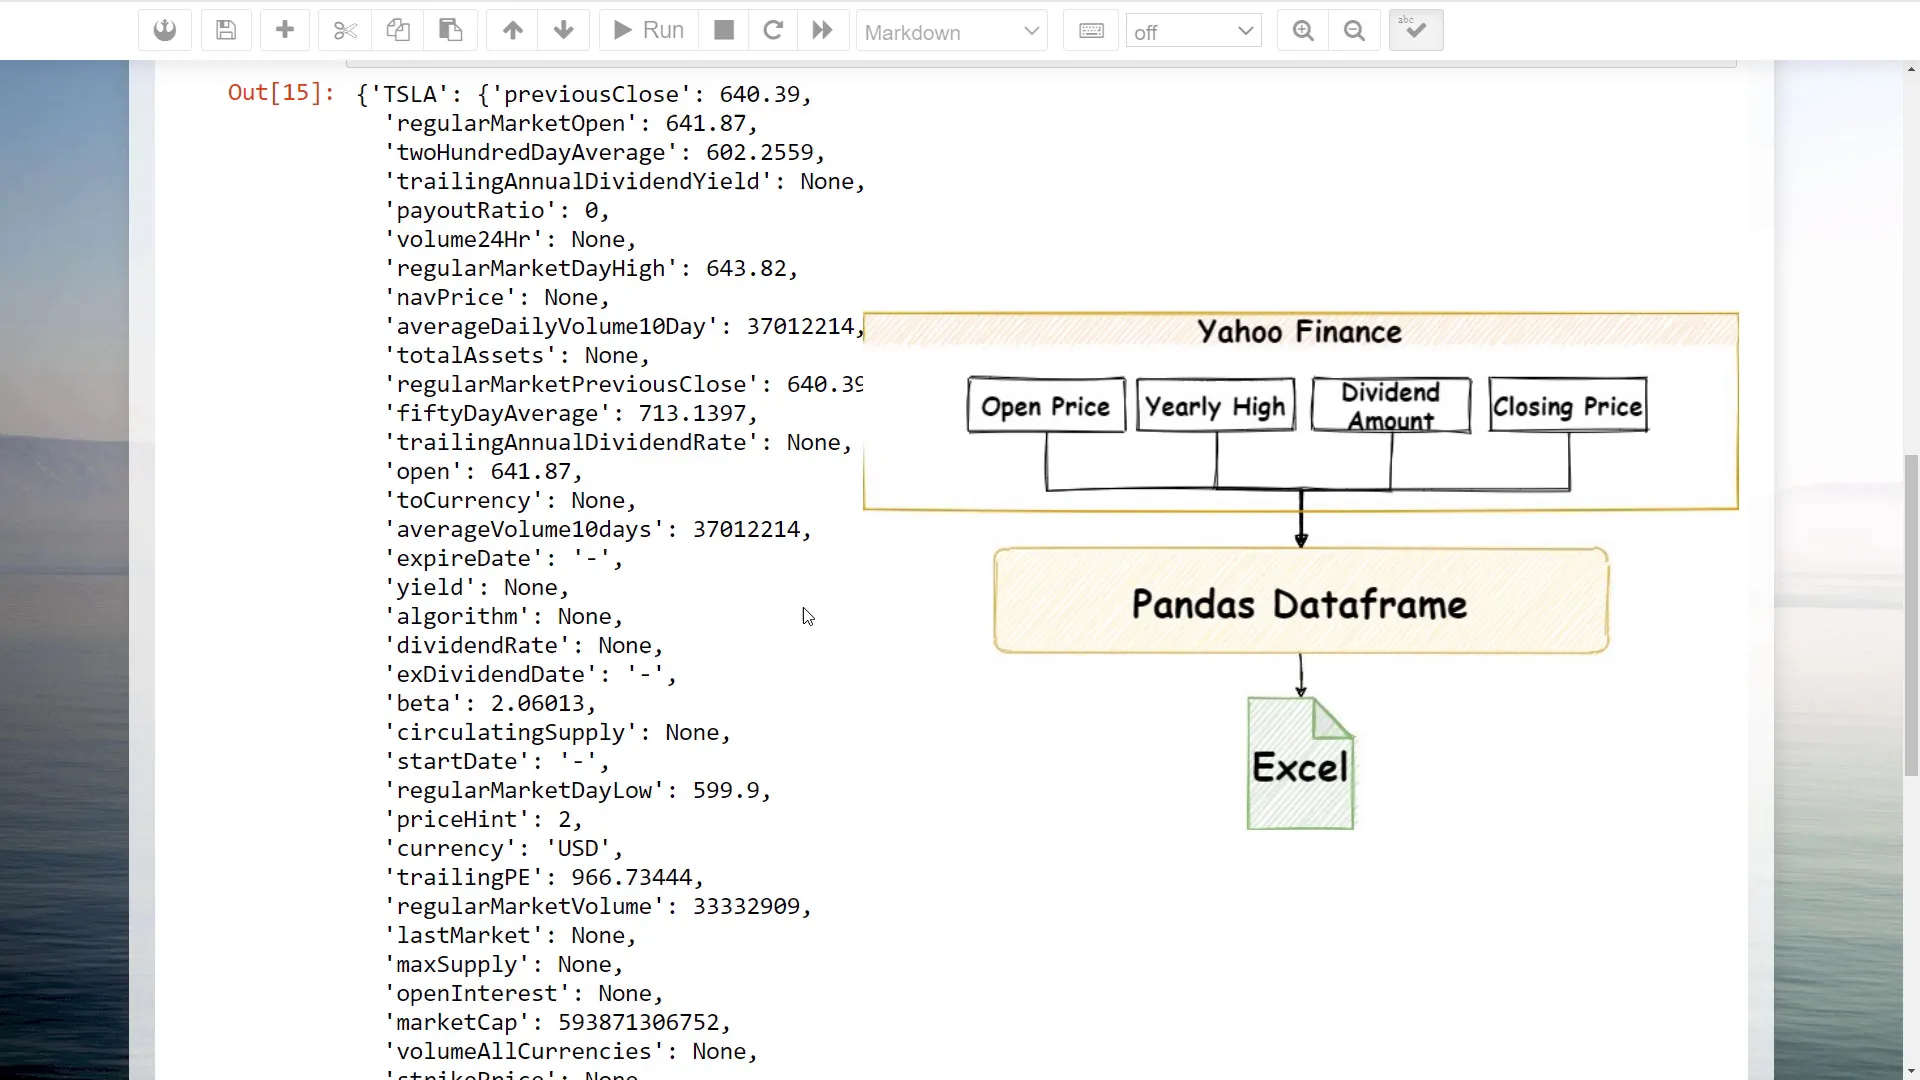This screenshot has height=1080, width=1920.
Task: Click the Jupyter logo icon at toolbar left
Action: click(164, 30)
